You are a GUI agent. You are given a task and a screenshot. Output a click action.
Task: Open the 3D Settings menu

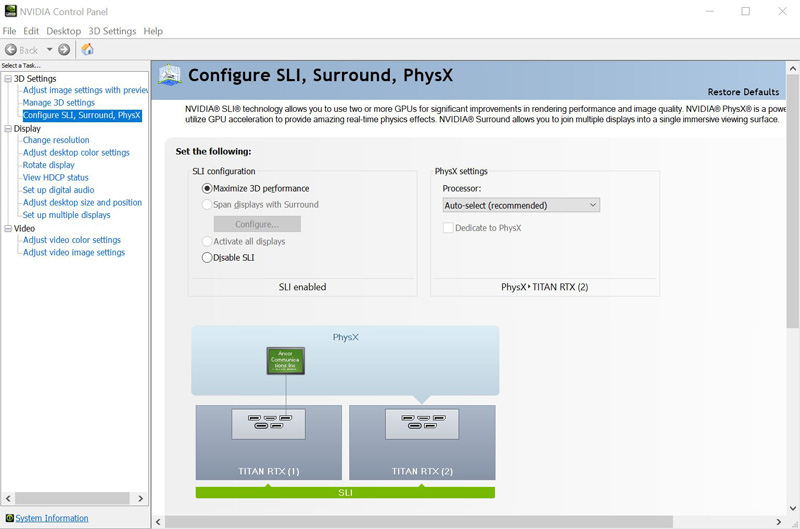(112, 31)
